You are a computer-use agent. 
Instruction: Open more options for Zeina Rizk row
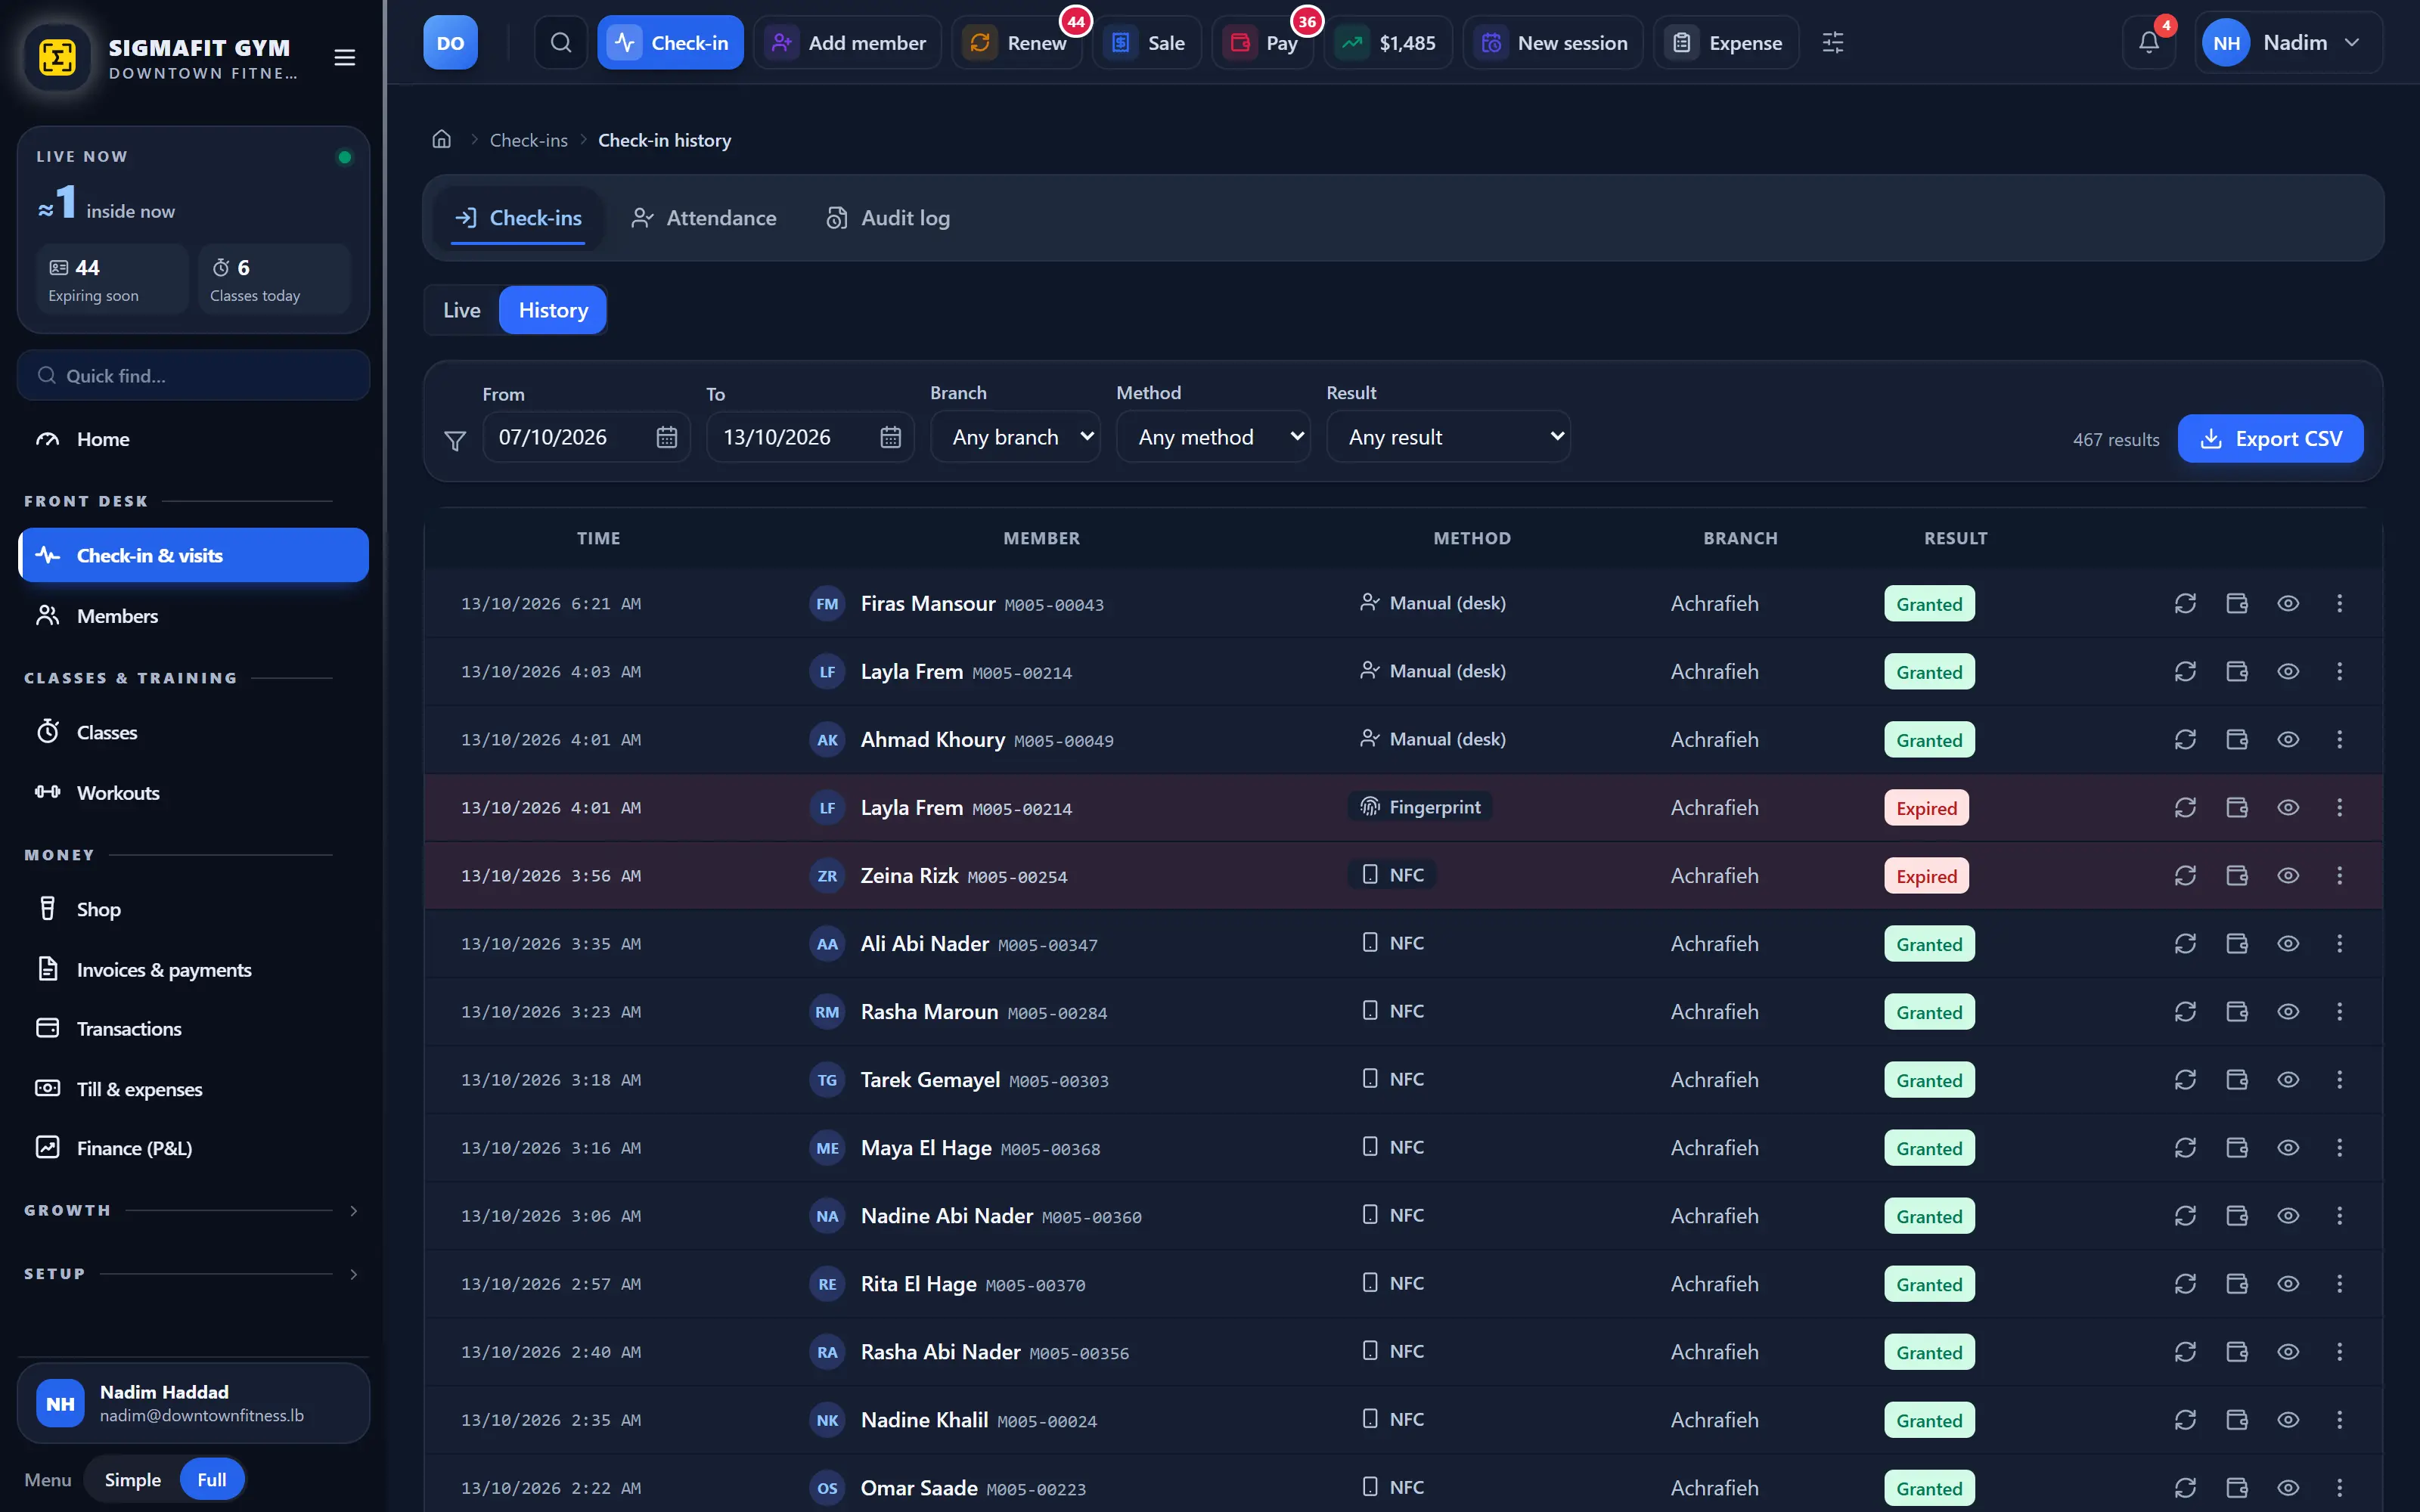pos(2339,875)
